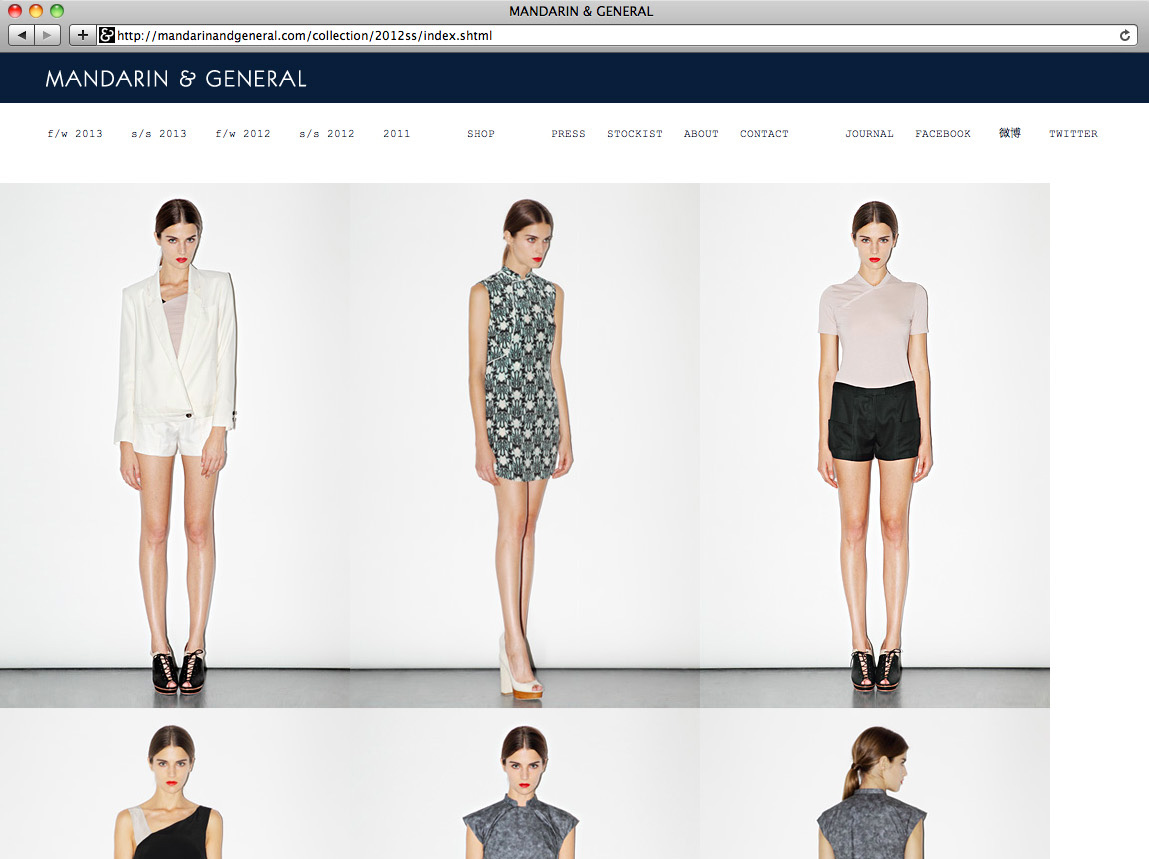The image size is (1149, 859).
Task: Click the browser forward navigation arrow
Action: click(46, 34)
